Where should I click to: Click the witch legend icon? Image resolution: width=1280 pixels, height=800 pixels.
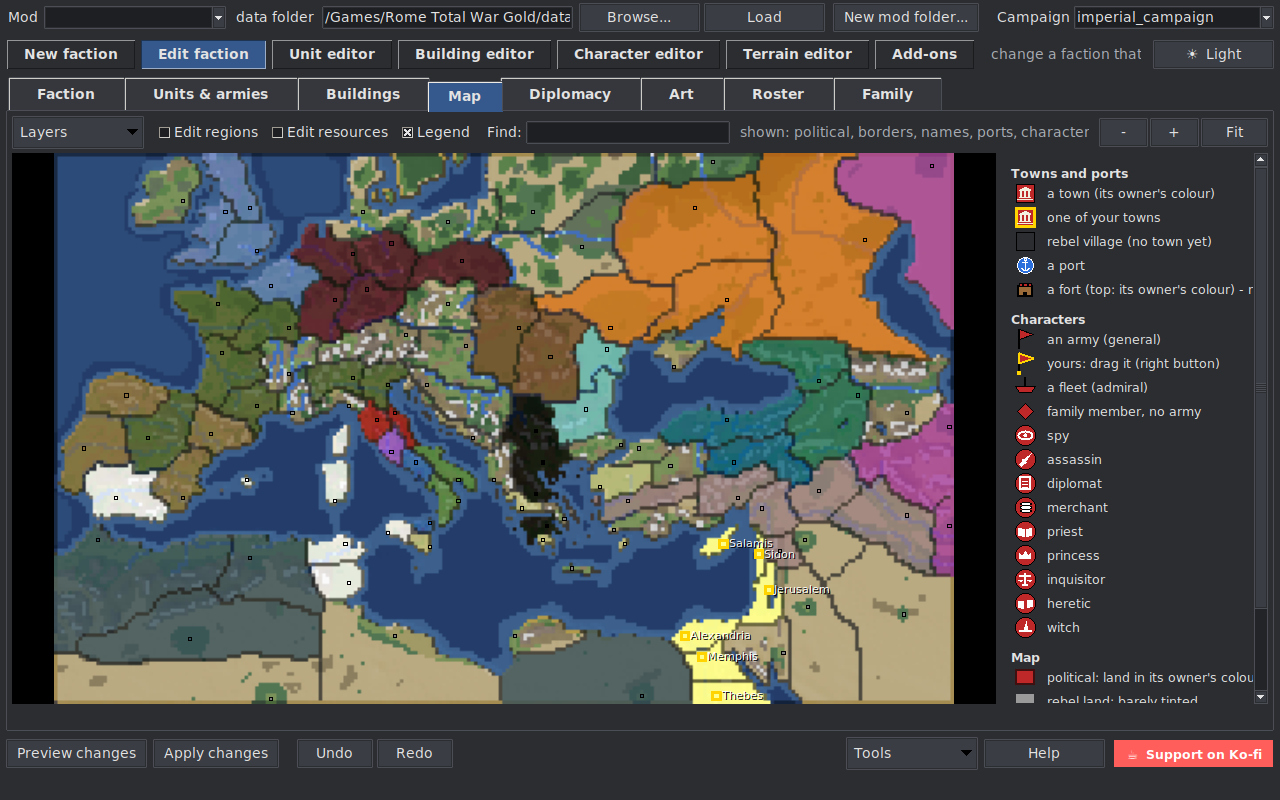coord(1025,628)
